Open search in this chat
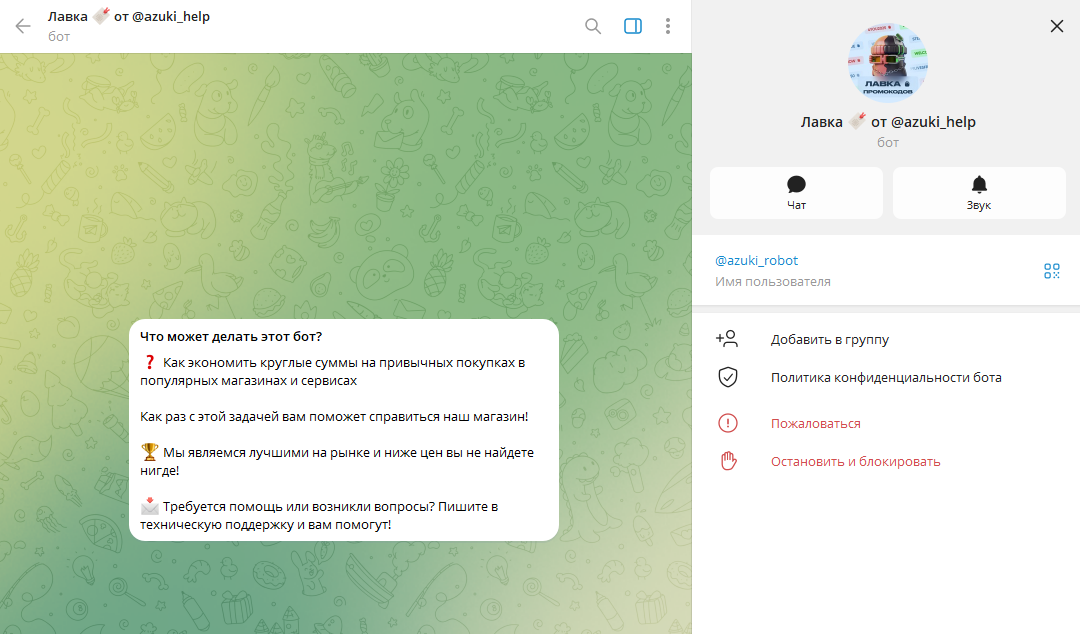The width and height of the screenshot is (1080, 634). (593, 26)
